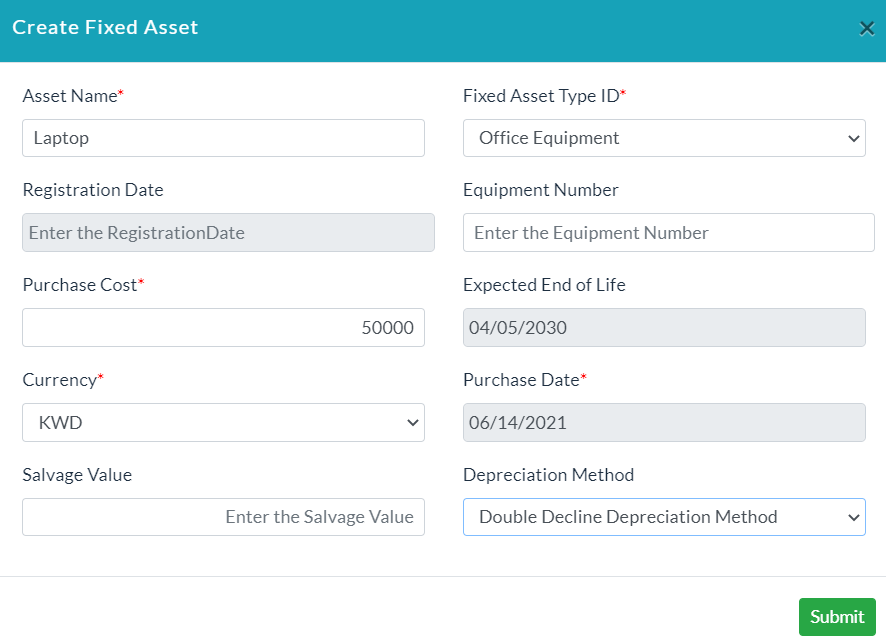
Task: Click the Create Fixed Asset title
Action: 105,28
